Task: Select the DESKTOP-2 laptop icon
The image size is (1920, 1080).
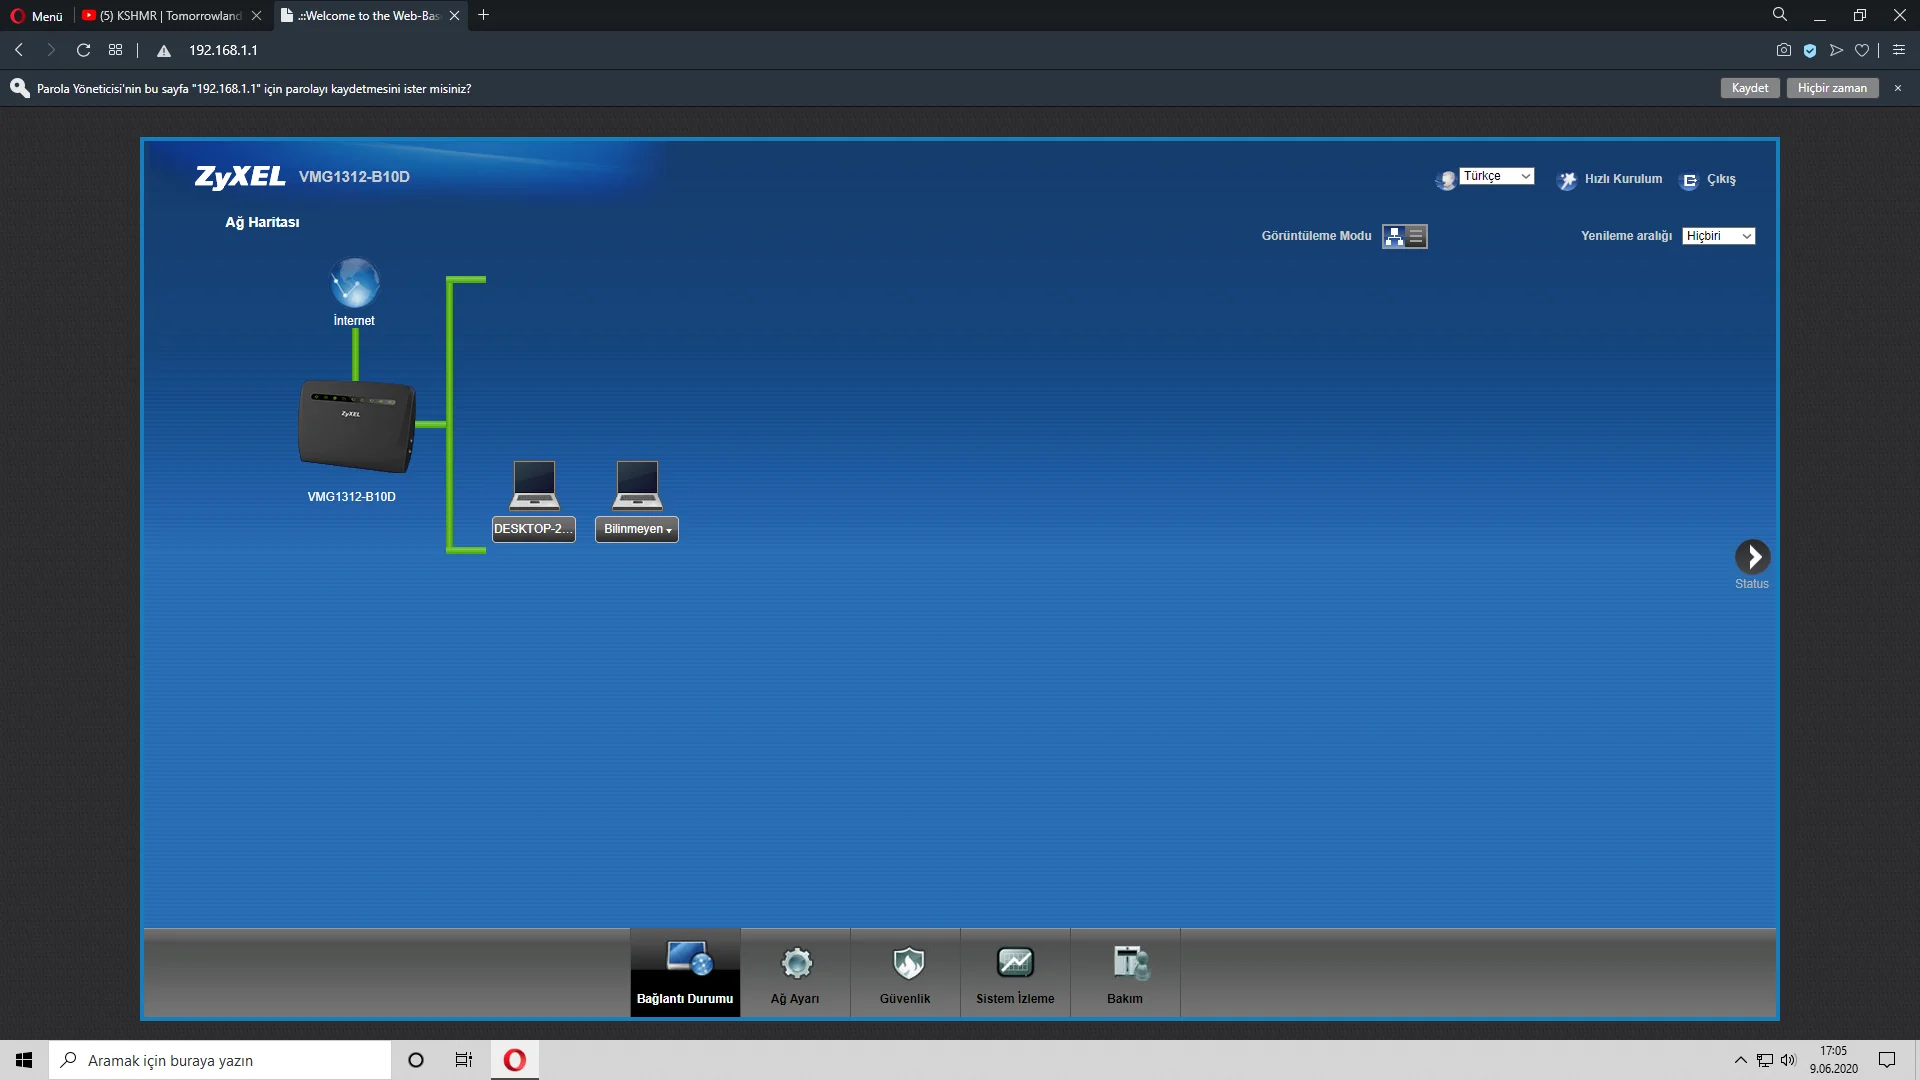Action: click(534, 485)
